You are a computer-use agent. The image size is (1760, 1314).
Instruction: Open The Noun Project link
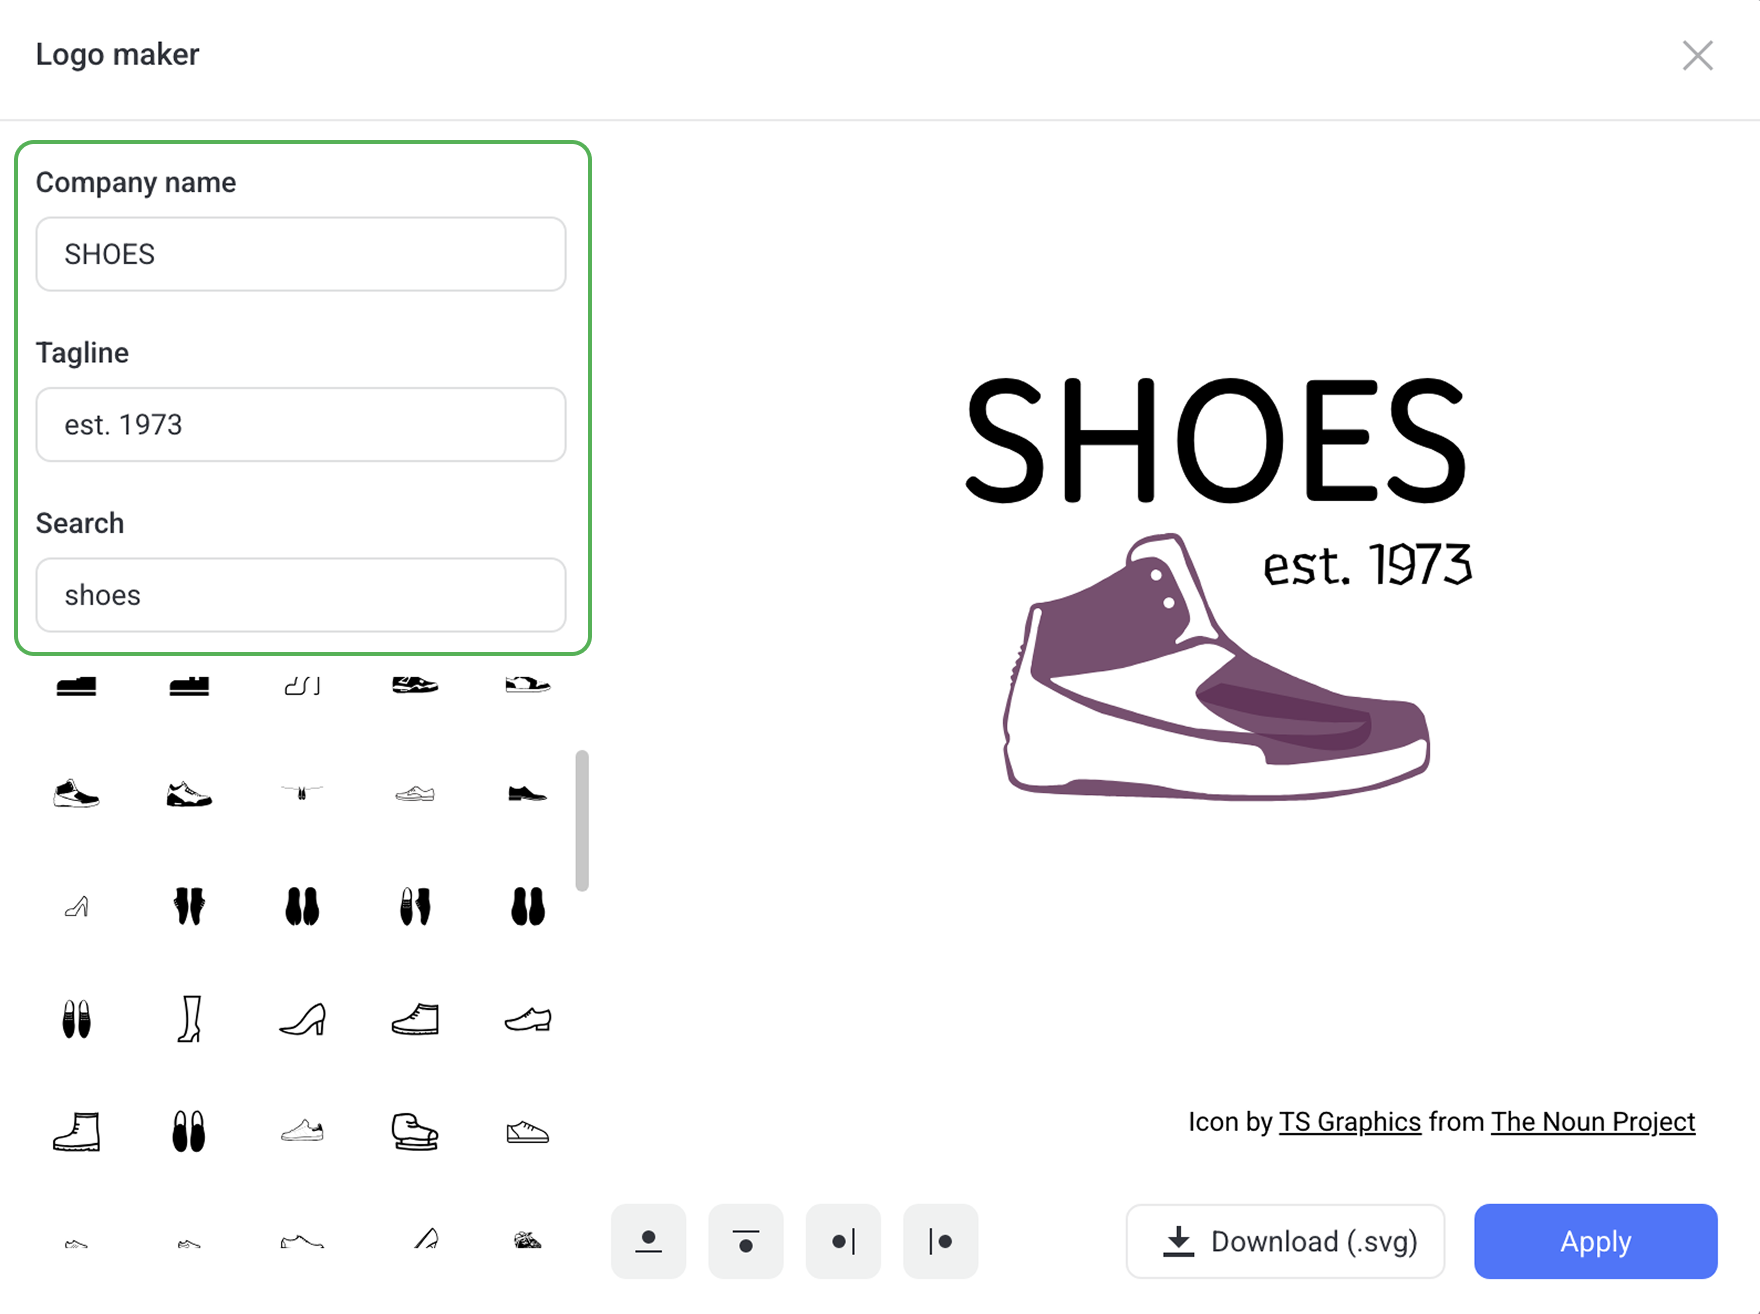(x=1592, y=1122)
